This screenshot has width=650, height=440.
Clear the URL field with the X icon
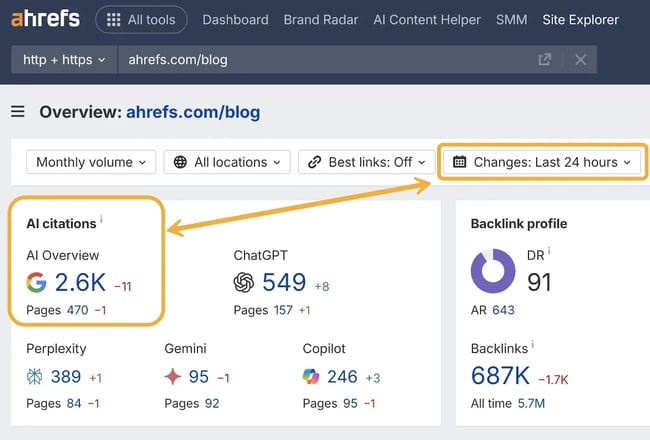[580, 60]
